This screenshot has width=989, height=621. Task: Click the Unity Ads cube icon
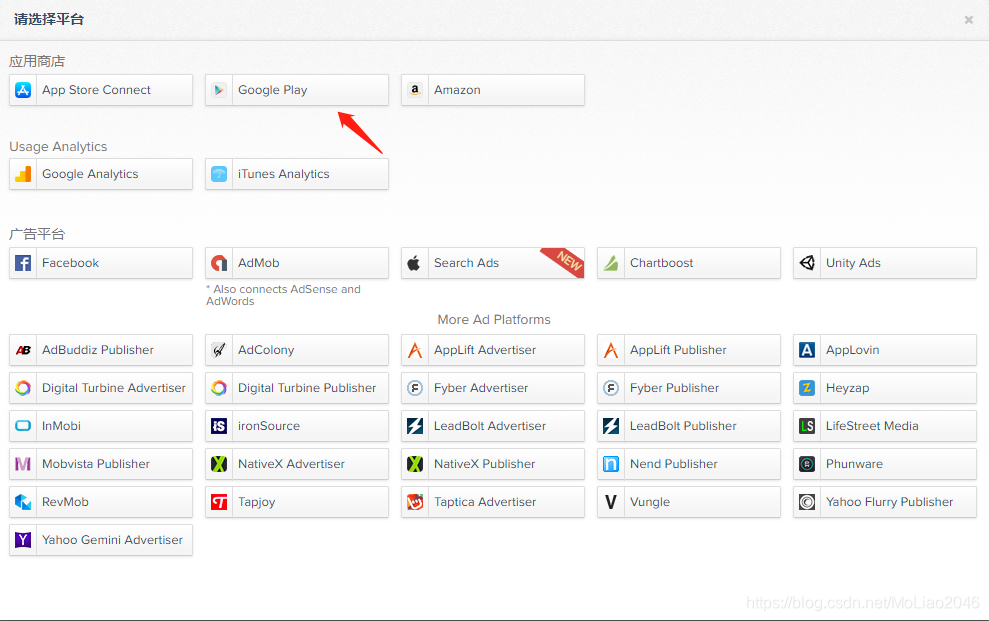point(807,263)
